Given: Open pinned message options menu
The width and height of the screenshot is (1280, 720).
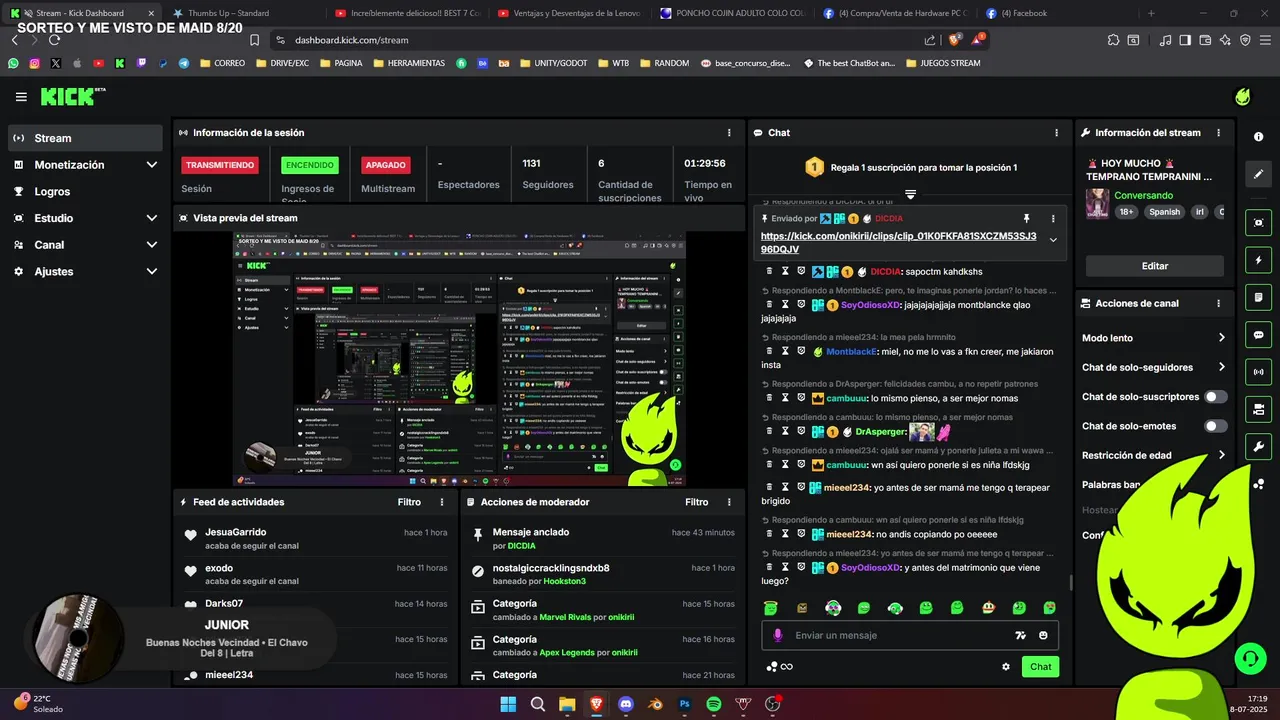Looking at the screenshot, I should pyautogui.click(x=1052, y=218).
